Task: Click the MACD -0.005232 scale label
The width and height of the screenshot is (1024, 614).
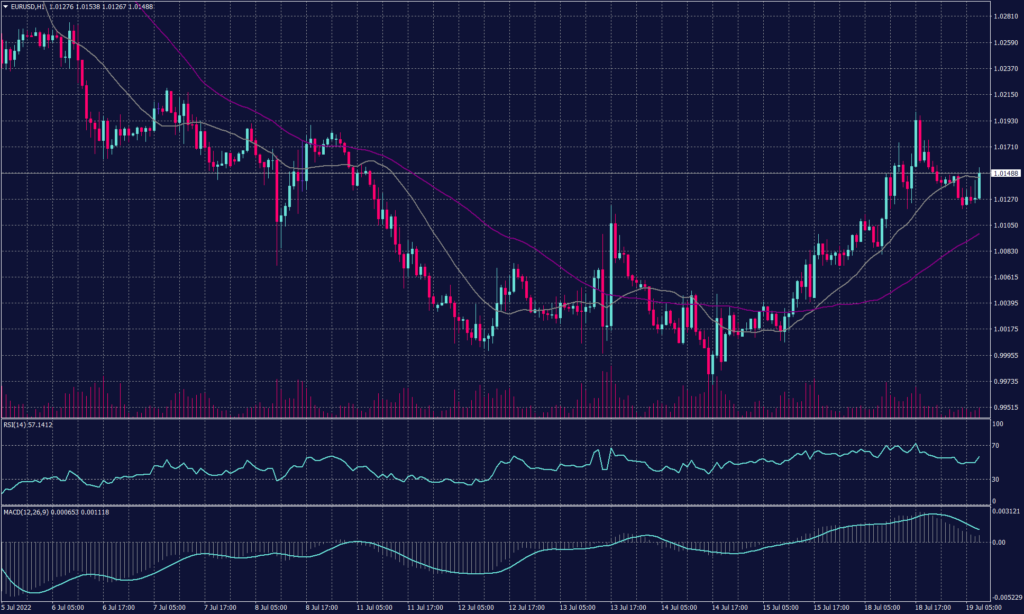Action: coord(1007,595)
